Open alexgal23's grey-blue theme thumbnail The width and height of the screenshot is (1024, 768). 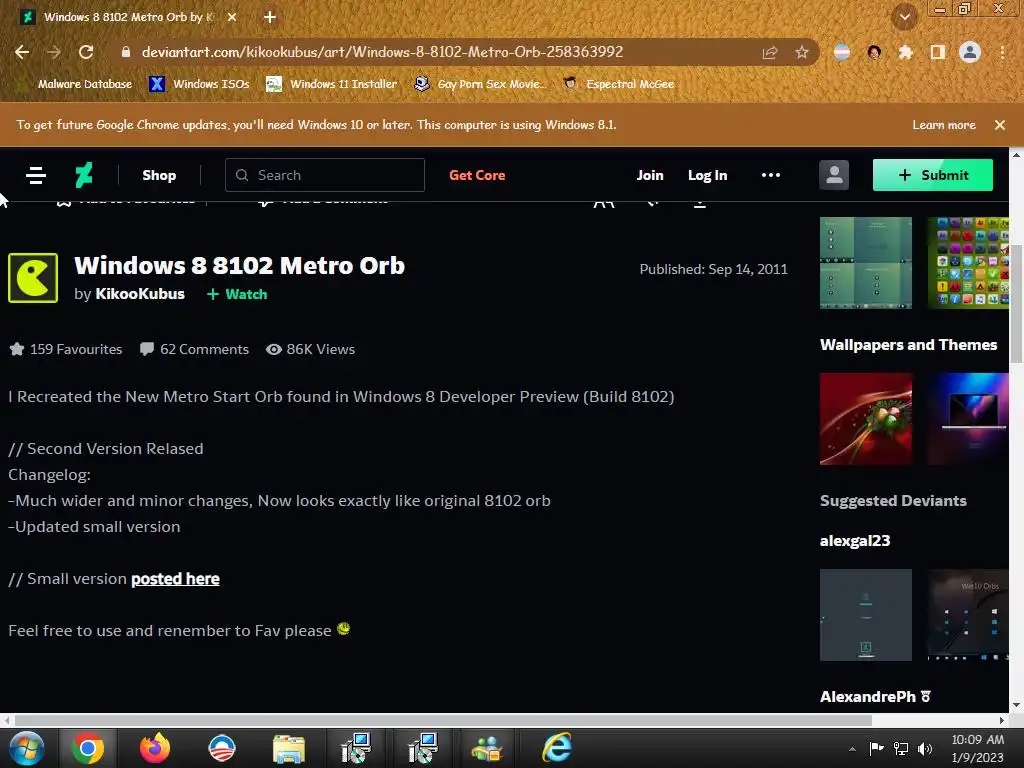[865, 615]
